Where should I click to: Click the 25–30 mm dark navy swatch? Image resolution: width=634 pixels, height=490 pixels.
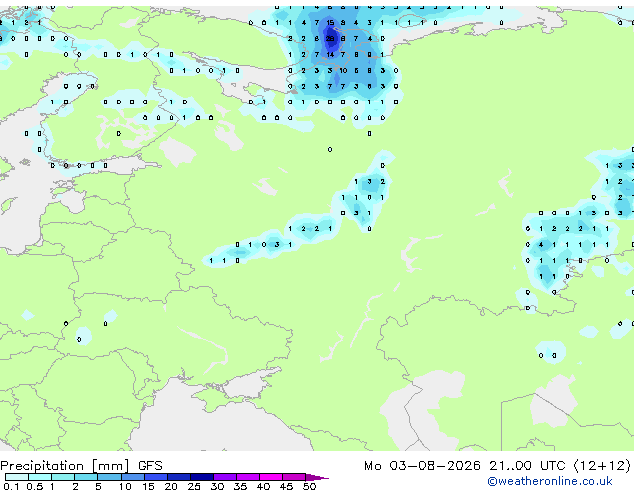(201, 477)
